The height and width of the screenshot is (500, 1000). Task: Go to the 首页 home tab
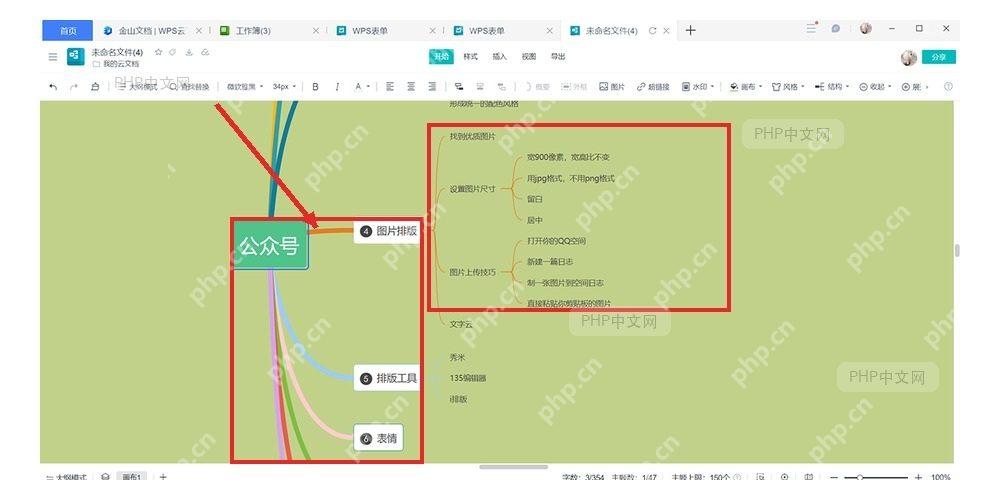tap(68, 31)
